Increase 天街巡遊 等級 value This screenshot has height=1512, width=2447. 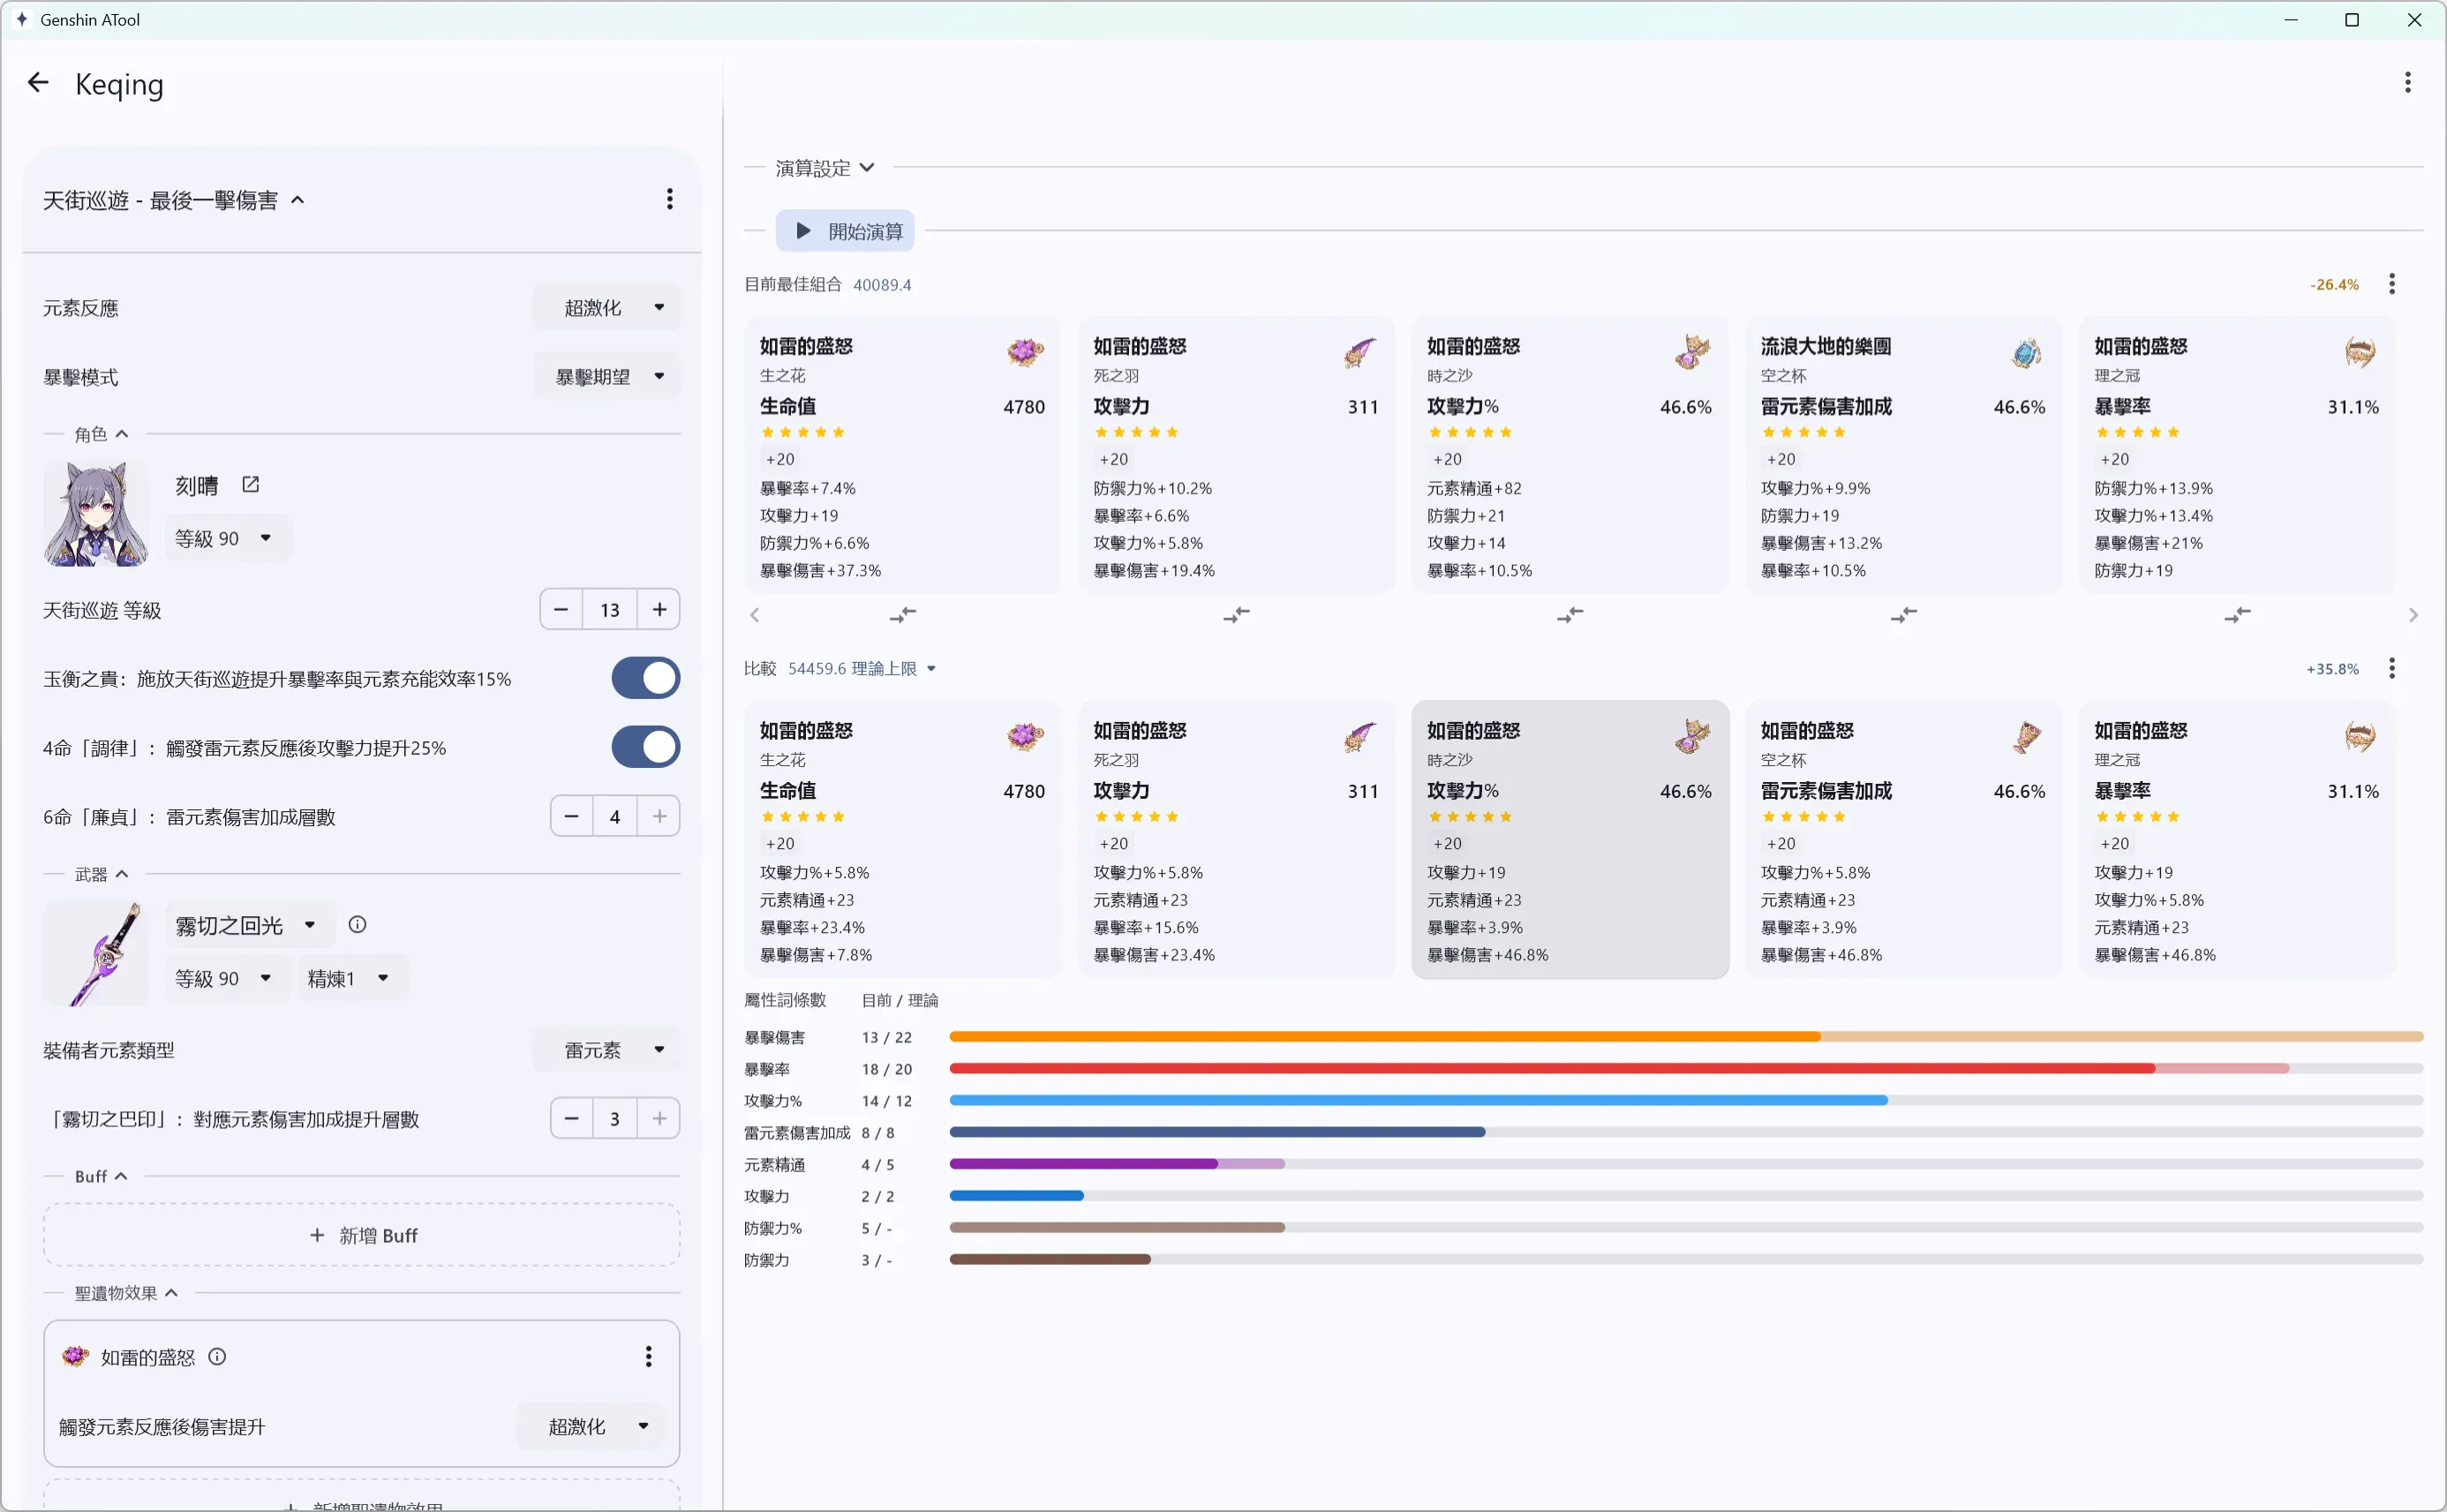(659, 609)
